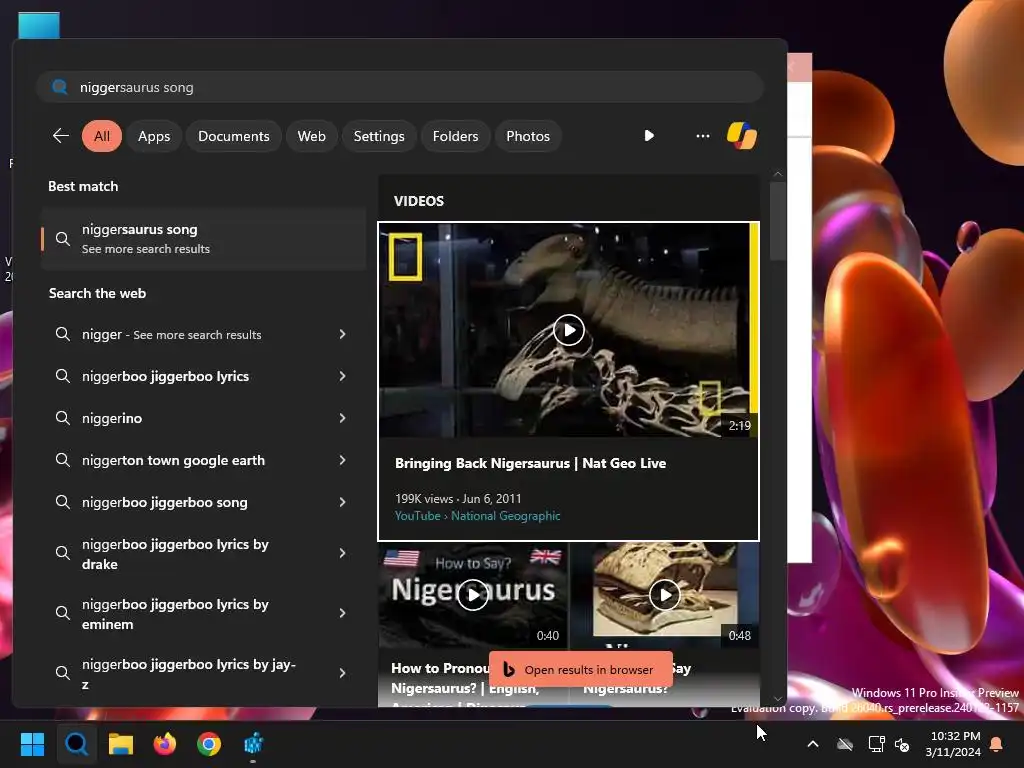Play the 0:48 skull video
The width and height of the screenshot is (1024, 768).
point(665,595)
